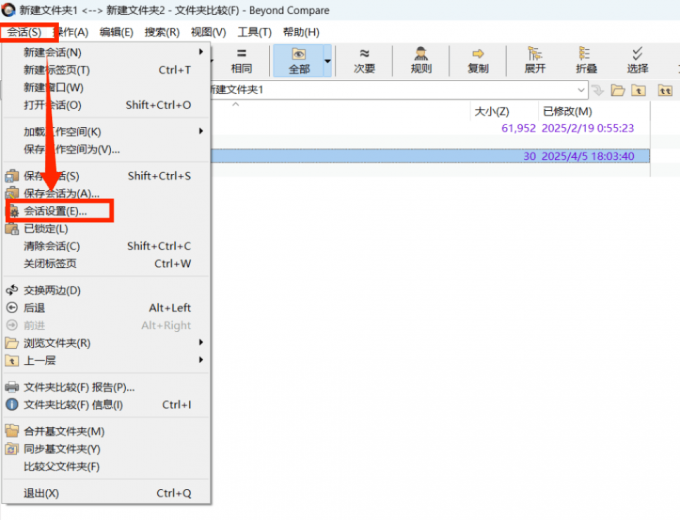Click the 折叠 (Collapse) toolbar icon
Image resolution: width=680 pixels, height=520 pixels.
click(587, 60)
